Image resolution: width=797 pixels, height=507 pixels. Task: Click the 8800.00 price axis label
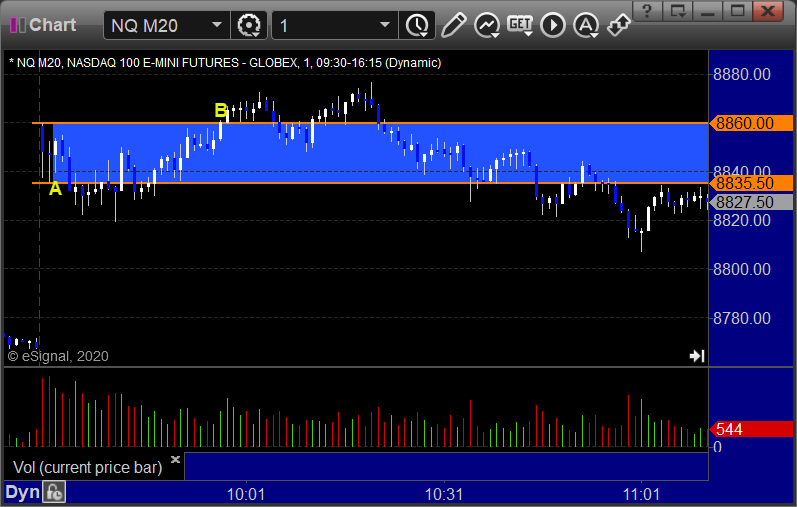[742, 269]
